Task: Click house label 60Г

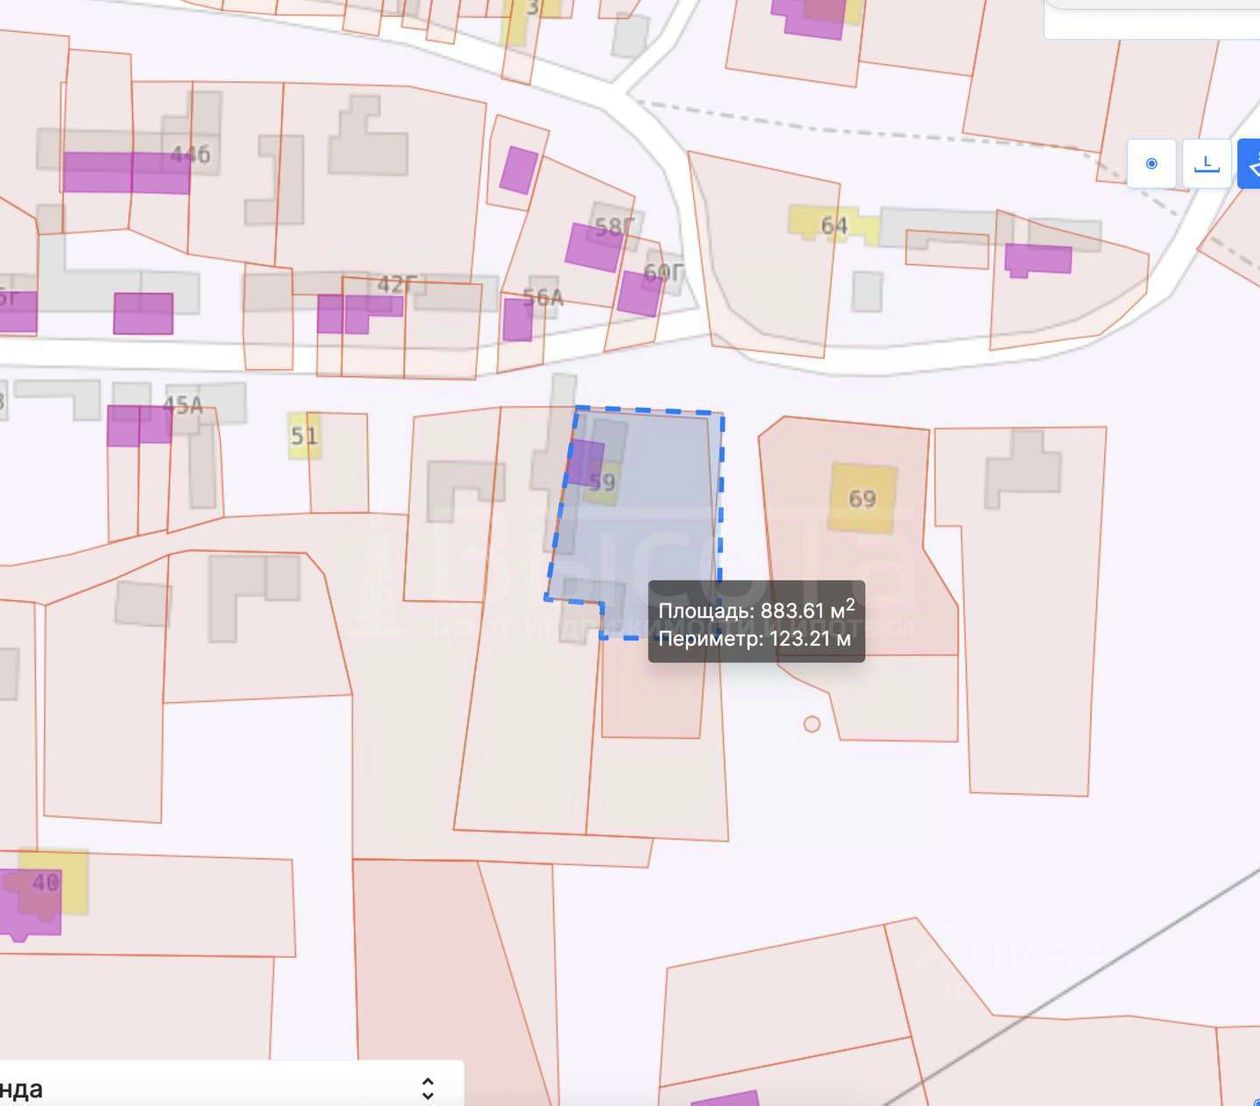Action: click(x=664, y=272)
